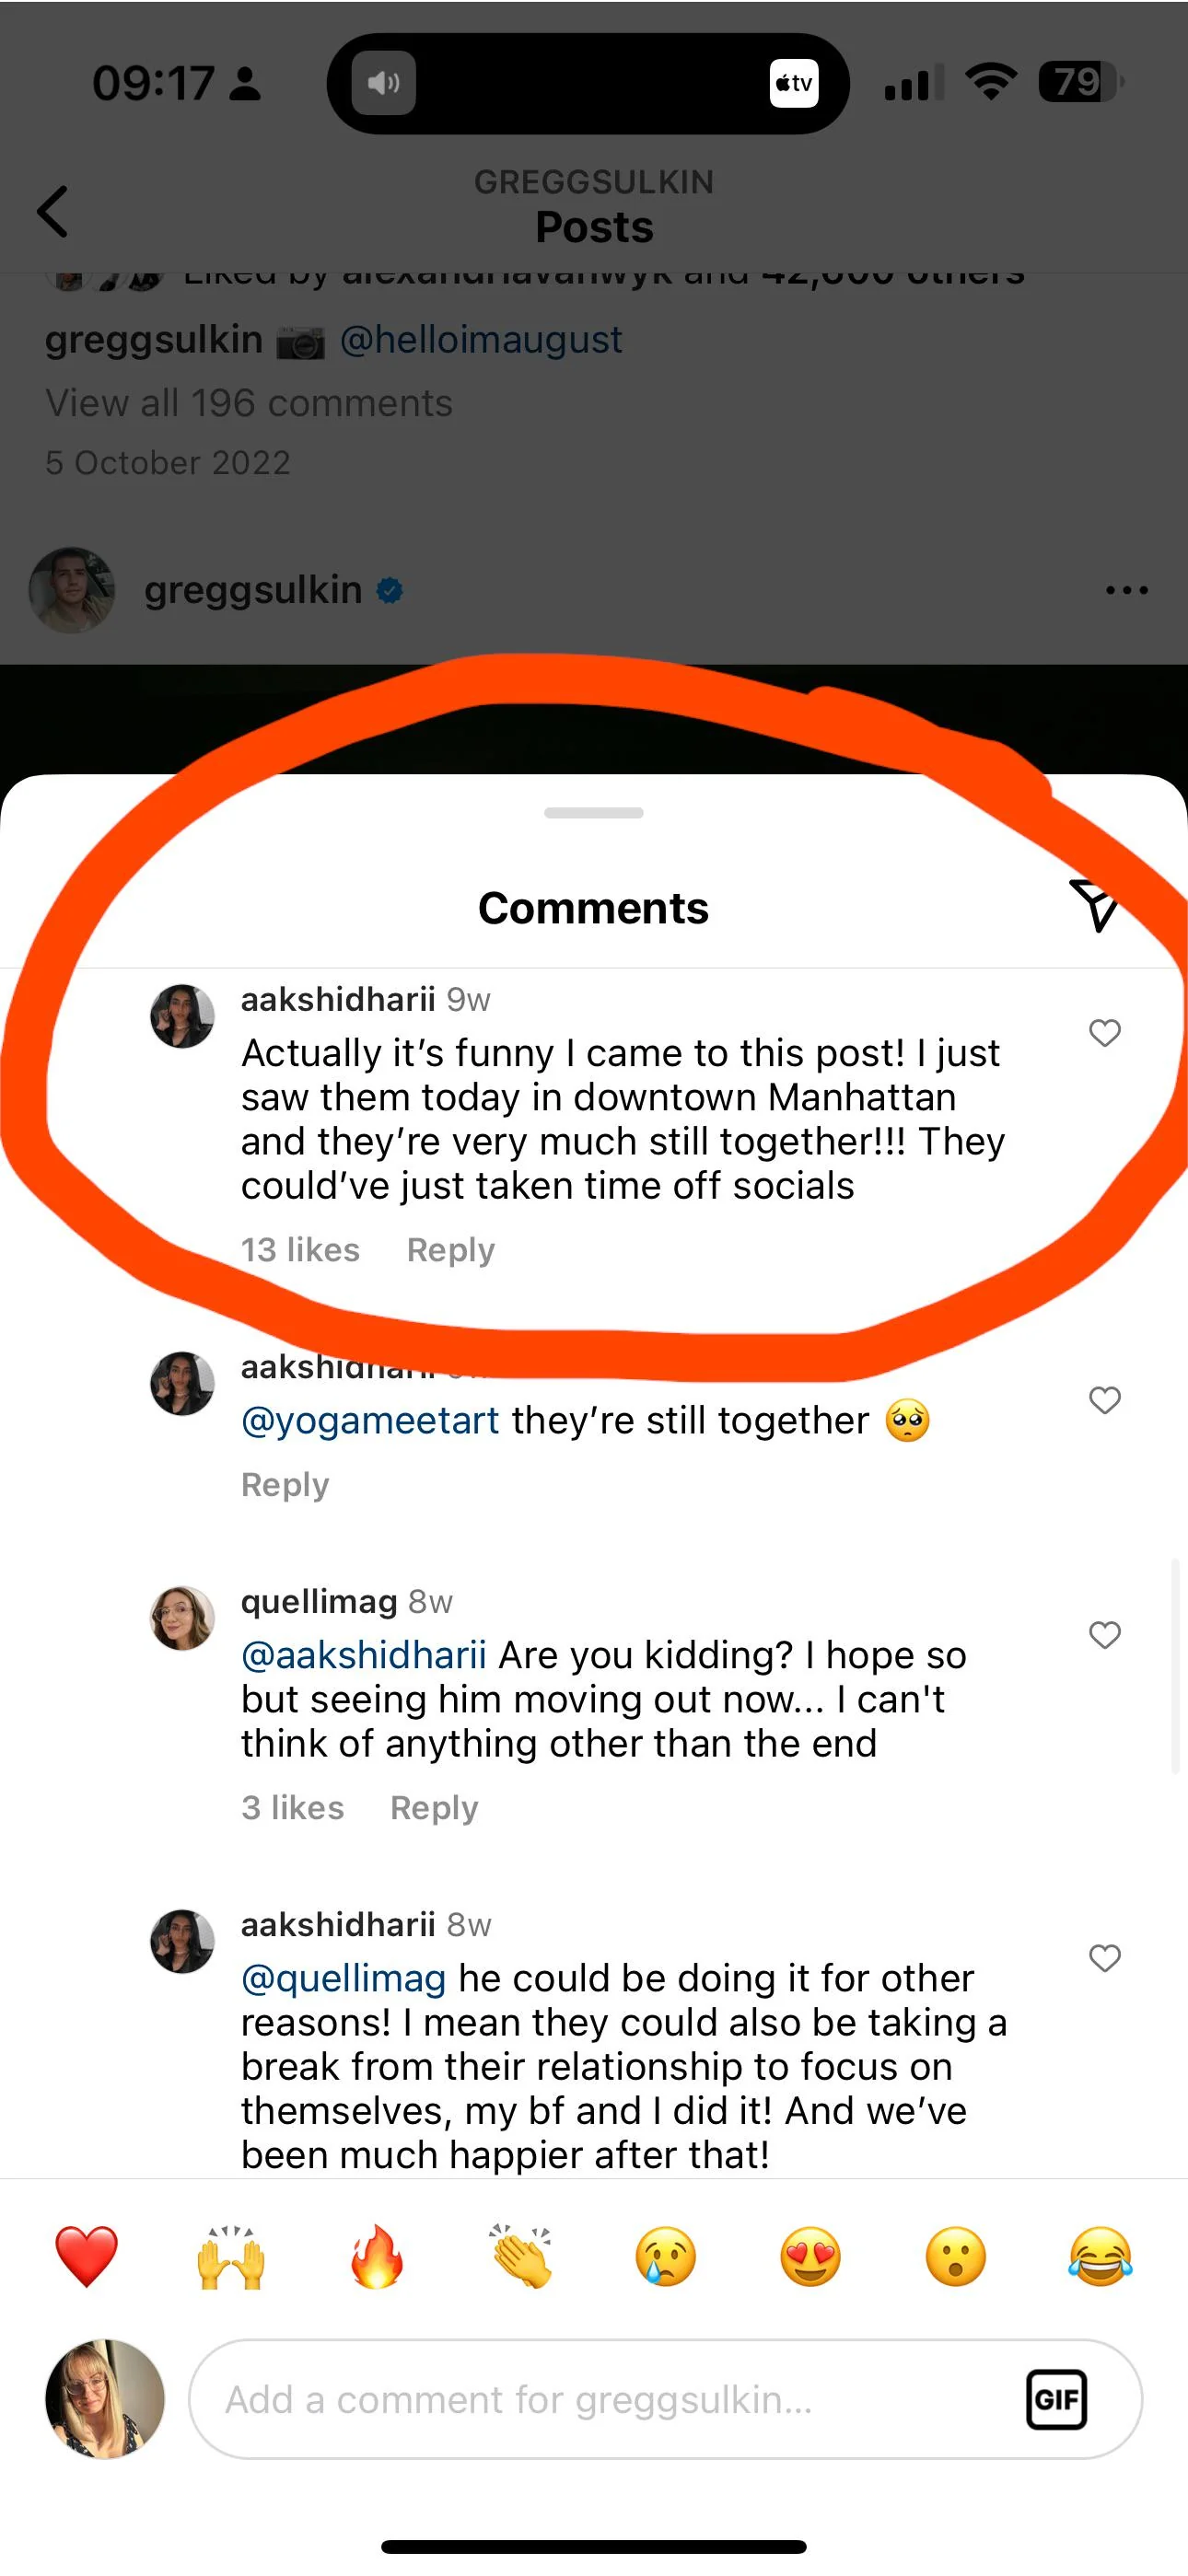This screenshot has width=1188, height=2576.
Task: Like the 'they're still together' comment
Action: 1105,1401
